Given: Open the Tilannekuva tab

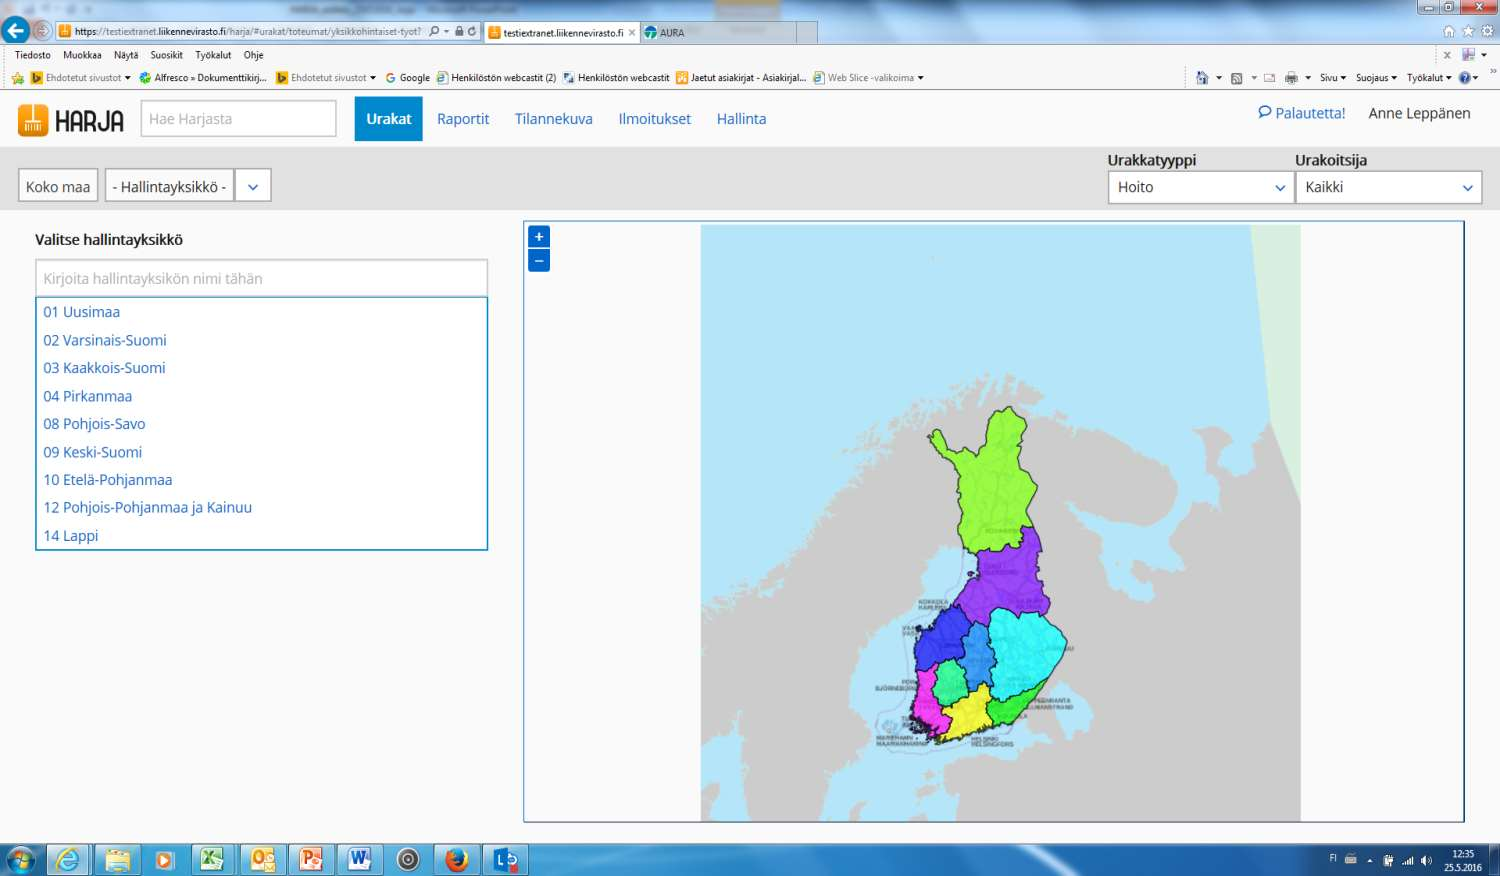Looking at the screenshot, I should tap(554, 119).
